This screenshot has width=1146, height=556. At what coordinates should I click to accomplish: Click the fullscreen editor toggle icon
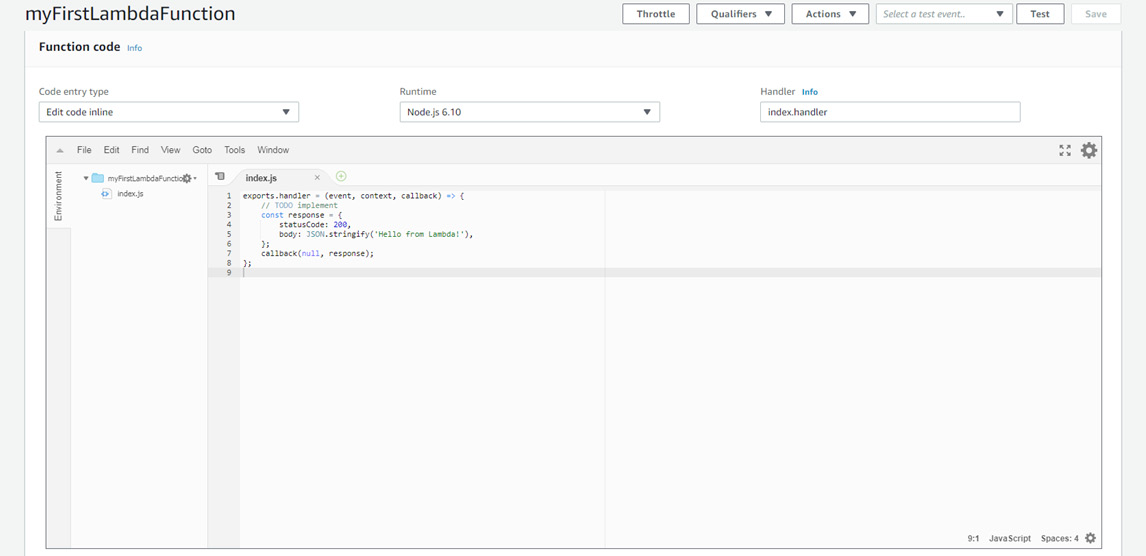coord(1065,150)
